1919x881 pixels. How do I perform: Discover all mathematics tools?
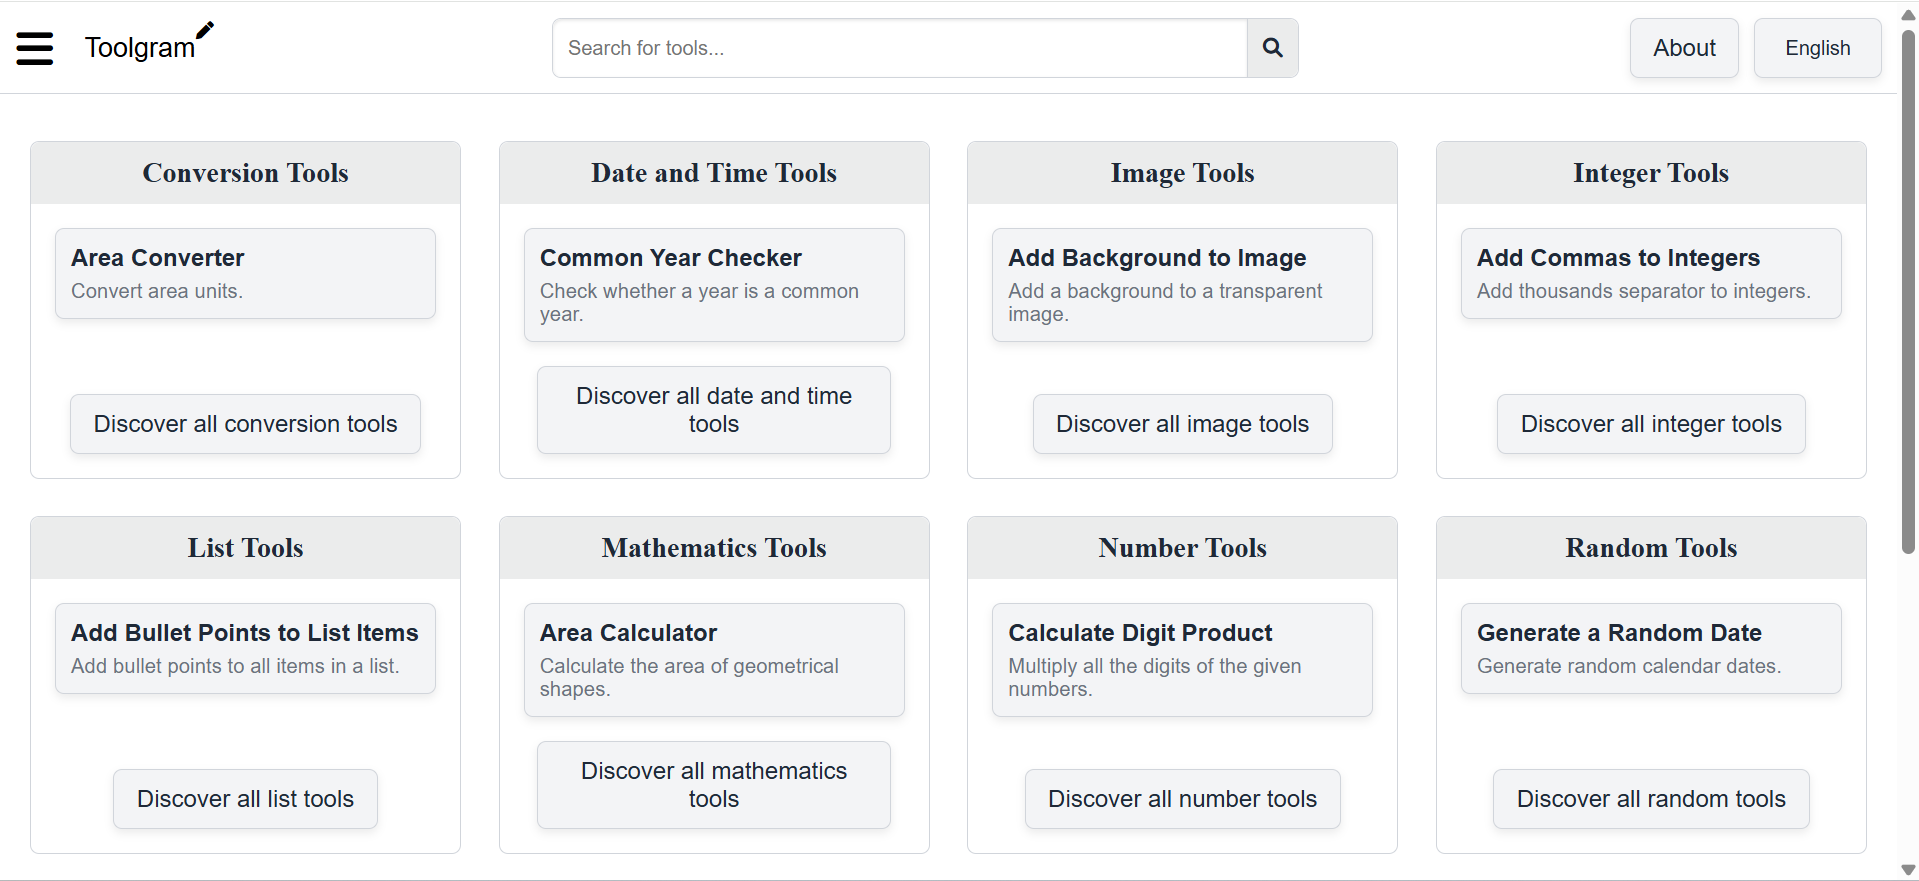click(x=714, y=785)
